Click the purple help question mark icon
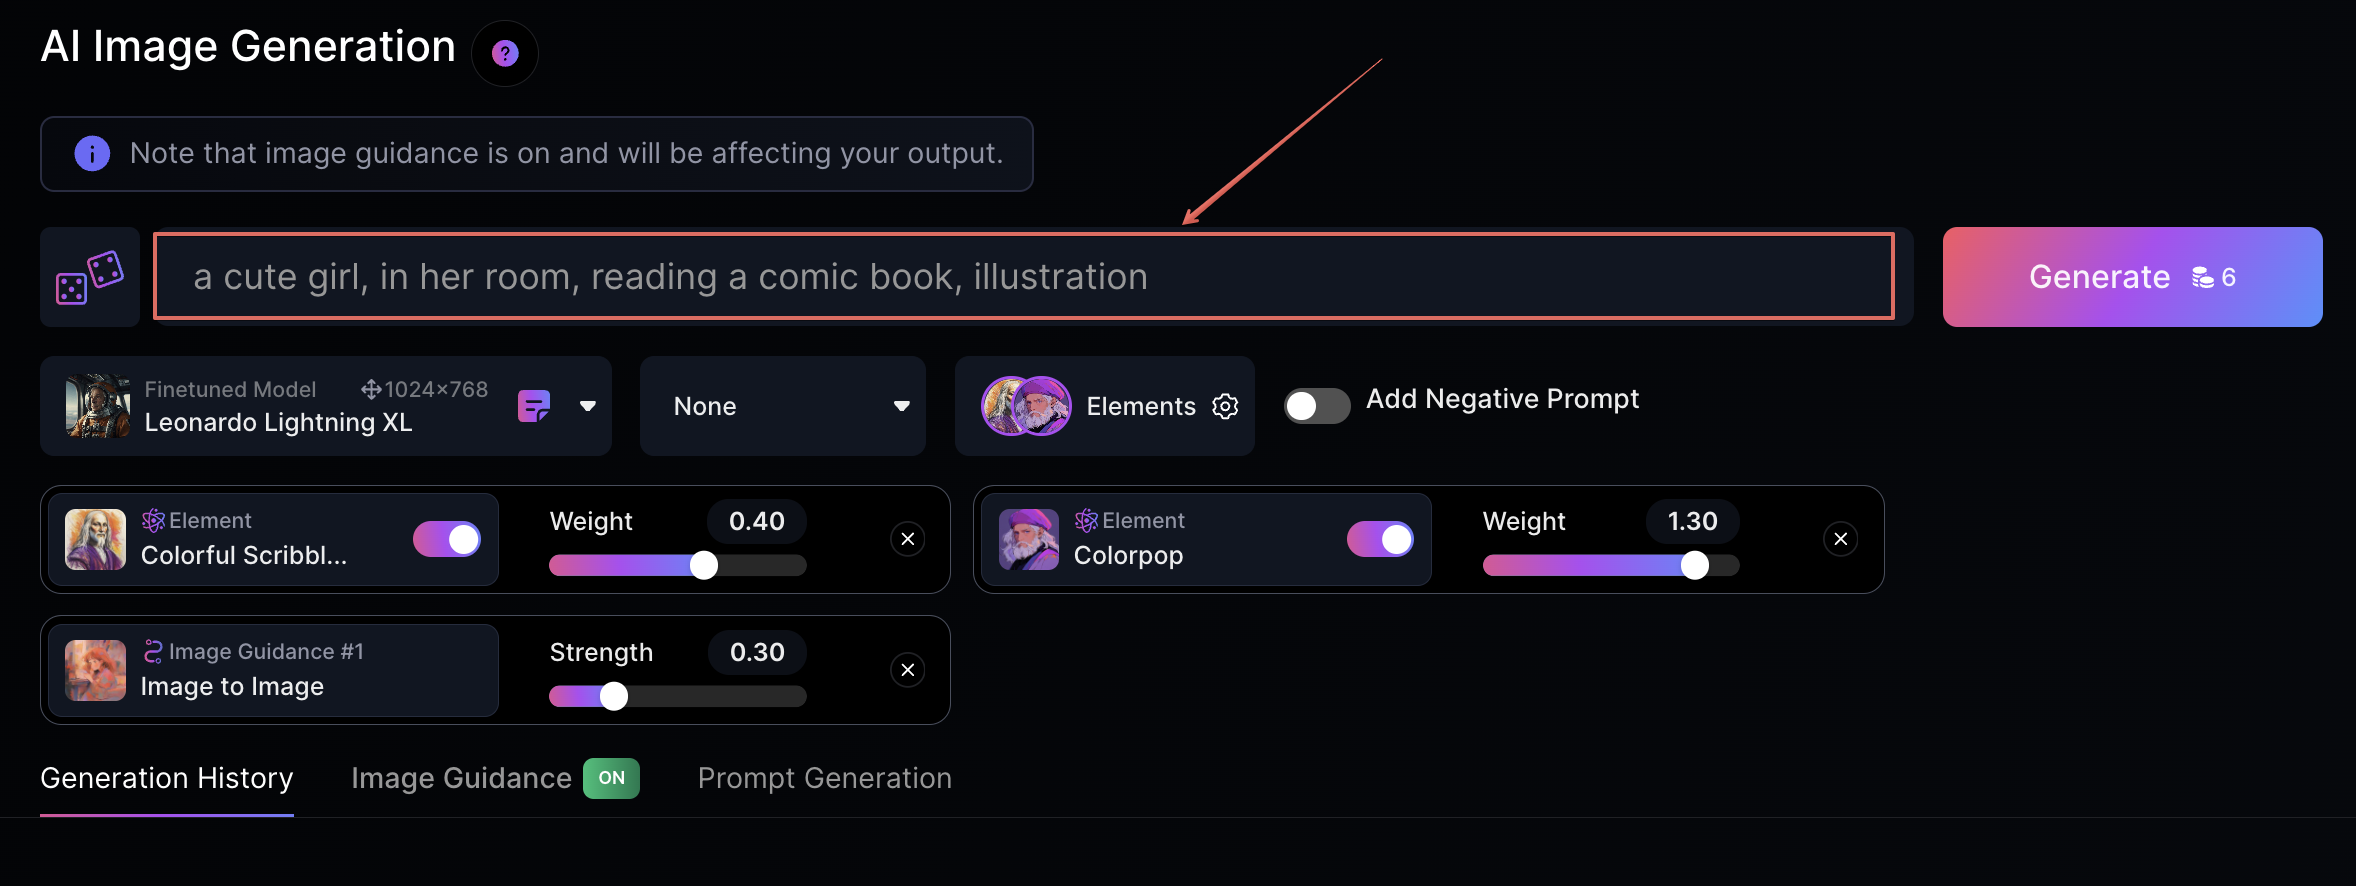The image size is (2356, 886). coord(505,53)
